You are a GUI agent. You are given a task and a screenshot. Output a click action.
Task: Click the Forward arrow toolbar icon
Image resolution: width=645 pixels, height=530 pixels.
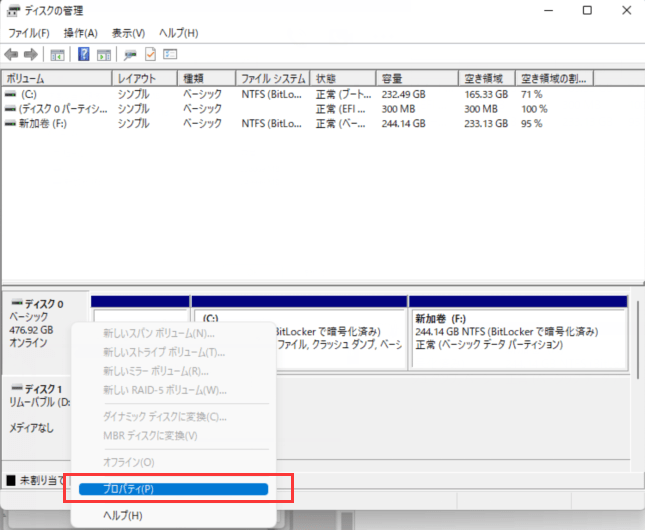[31, 54]
